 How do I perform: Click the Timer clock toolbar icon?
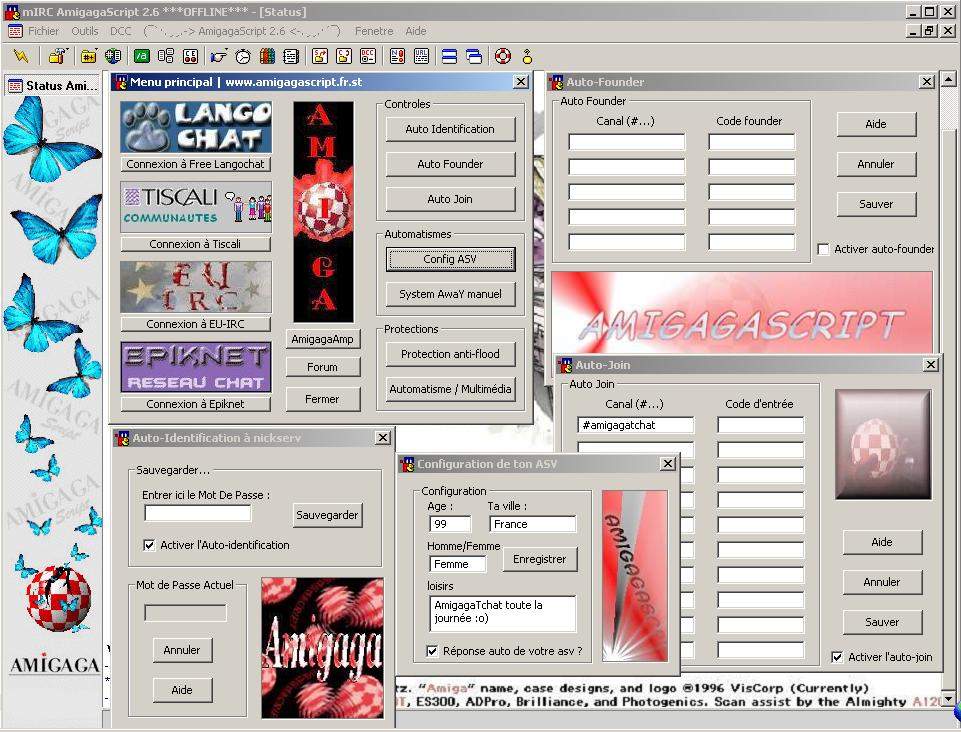tap(243, 57)
